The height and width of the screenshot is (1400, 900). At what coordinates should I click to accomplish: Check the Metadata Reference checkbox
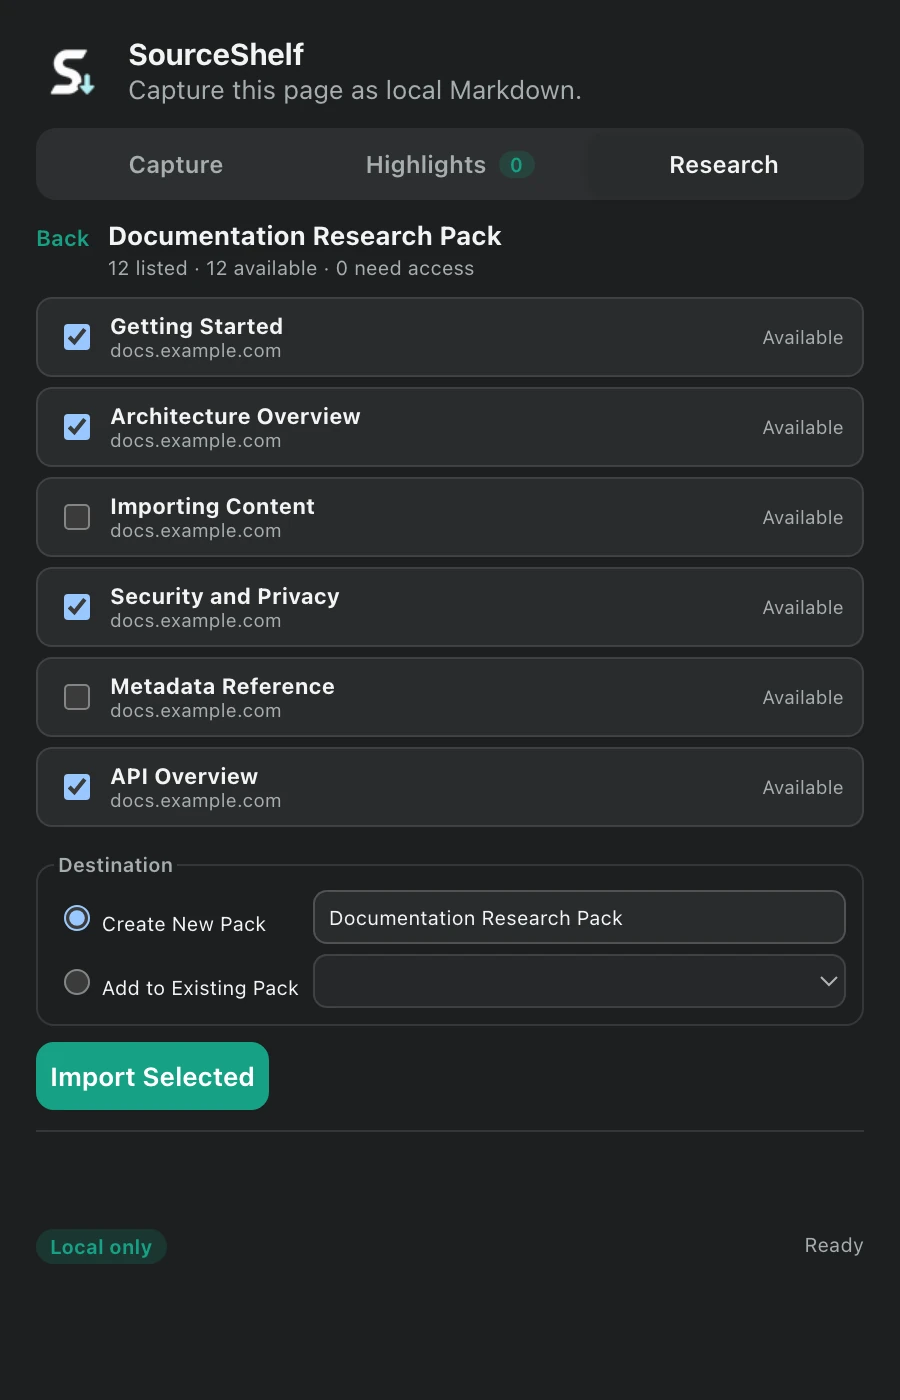pos(77,697)
